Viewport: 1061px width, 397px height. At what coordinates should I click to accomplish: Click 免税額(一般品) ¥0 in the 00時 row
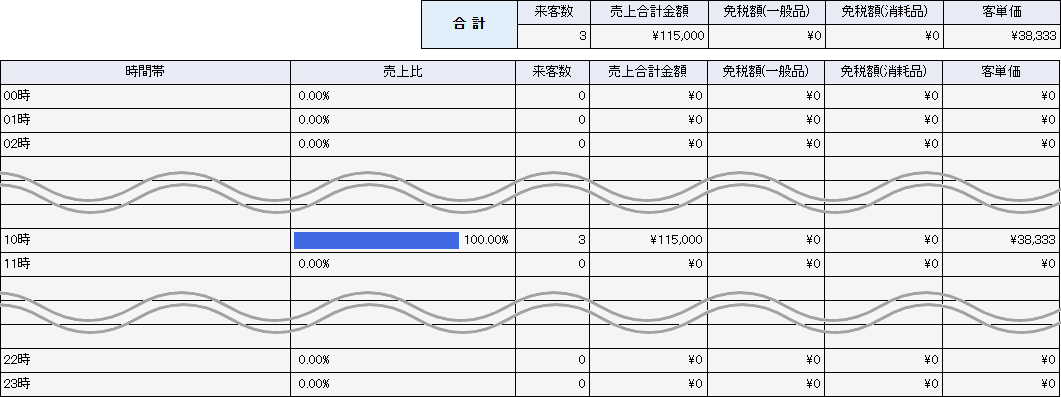(x=813, y=96)
